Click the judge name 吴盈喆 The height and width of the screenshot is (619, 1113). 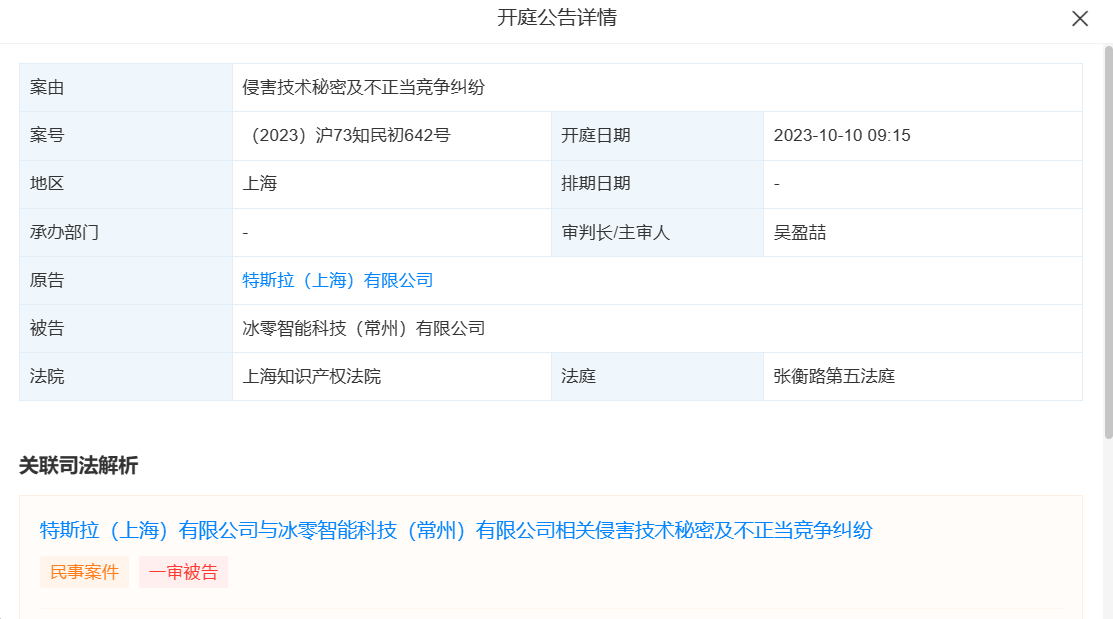800,233
